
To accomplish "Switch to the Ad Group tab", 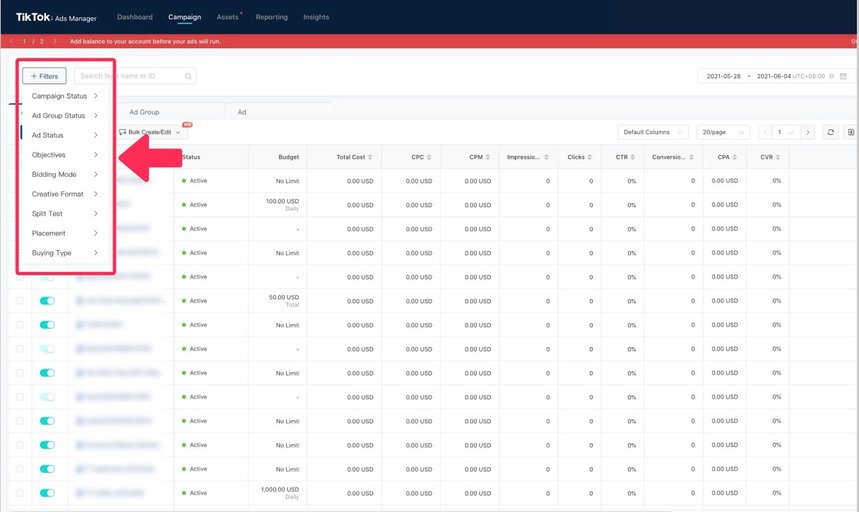I will 144,112.
